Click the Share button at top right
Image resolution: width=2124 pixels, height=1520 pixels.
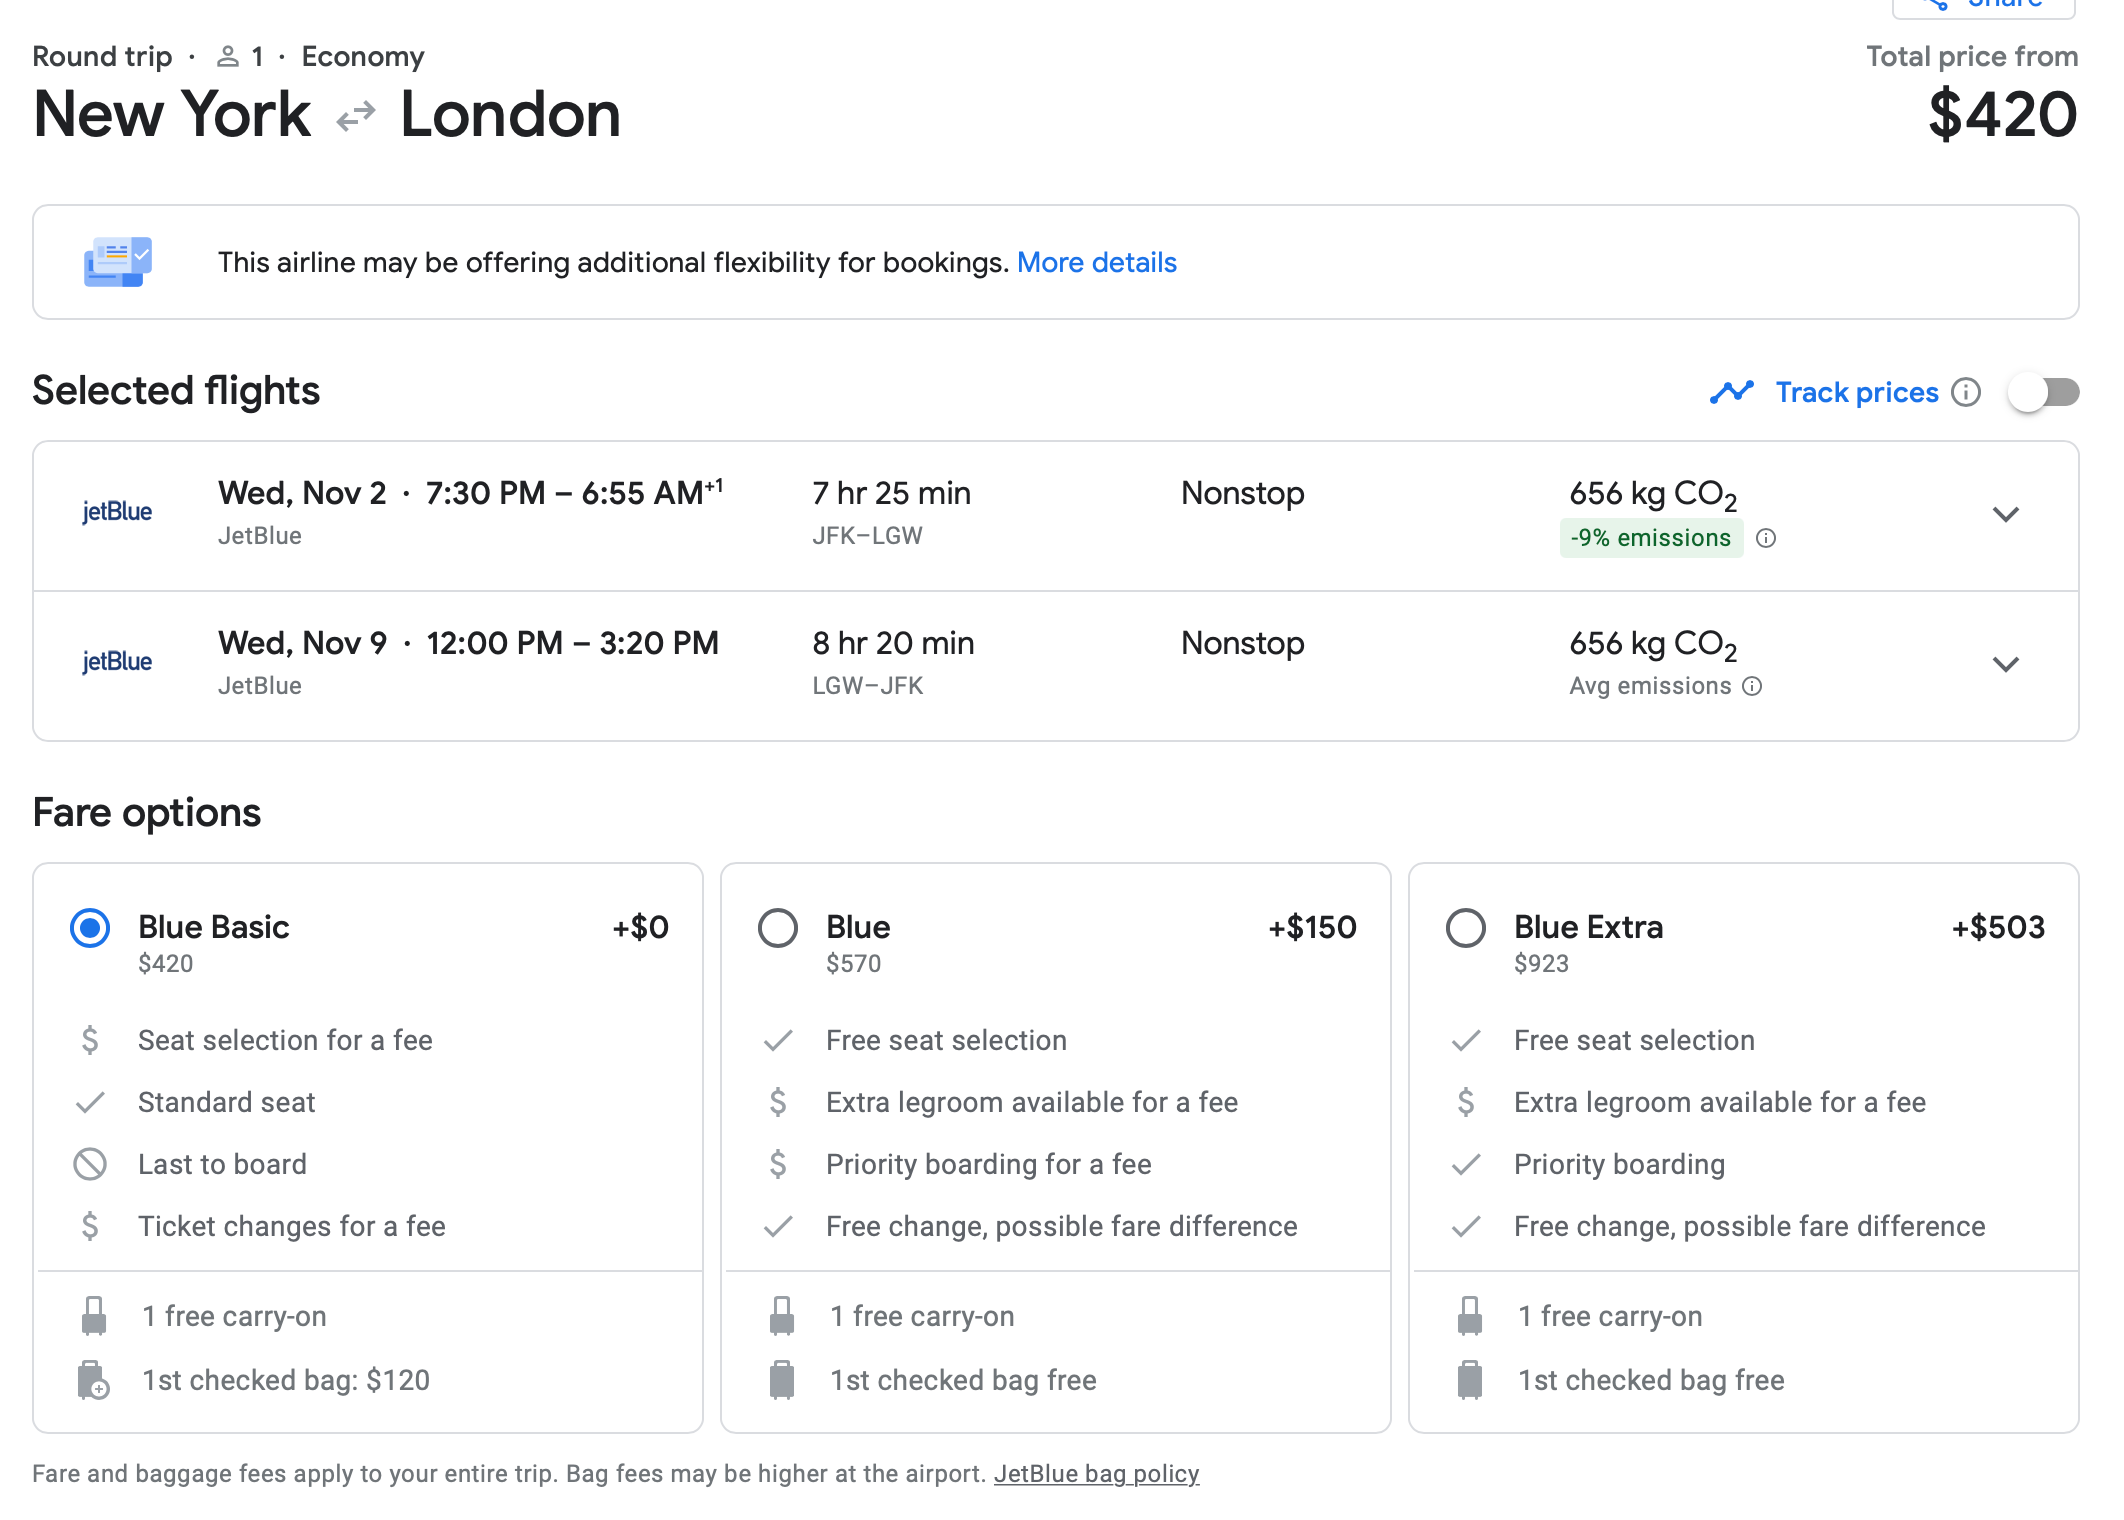pyautogui.click(x=1983, y=8)
